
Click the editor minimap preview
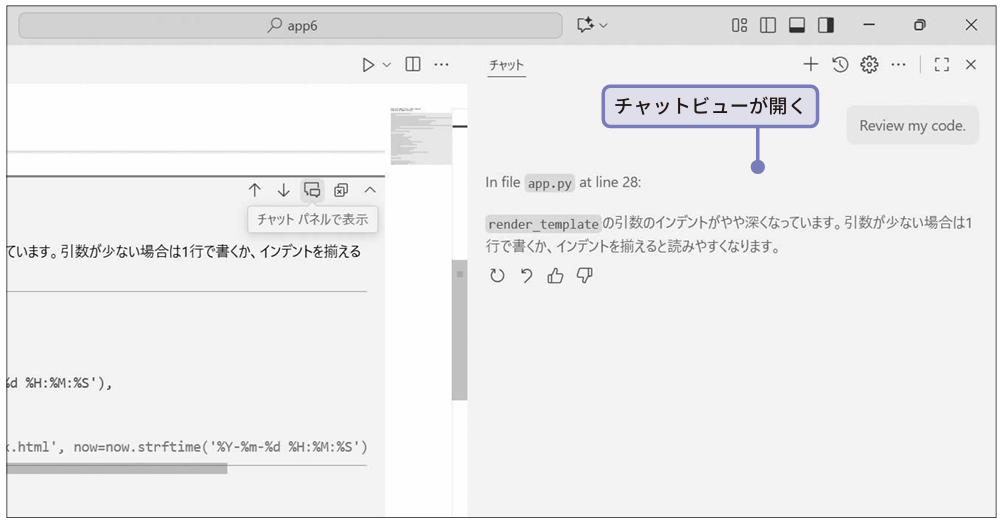[420, 136]
